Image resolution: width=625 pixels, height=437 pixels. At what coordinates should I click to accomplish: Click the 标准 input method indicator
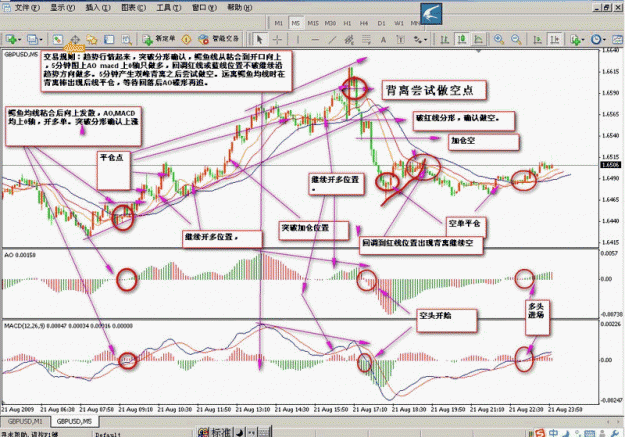(220, 432)
